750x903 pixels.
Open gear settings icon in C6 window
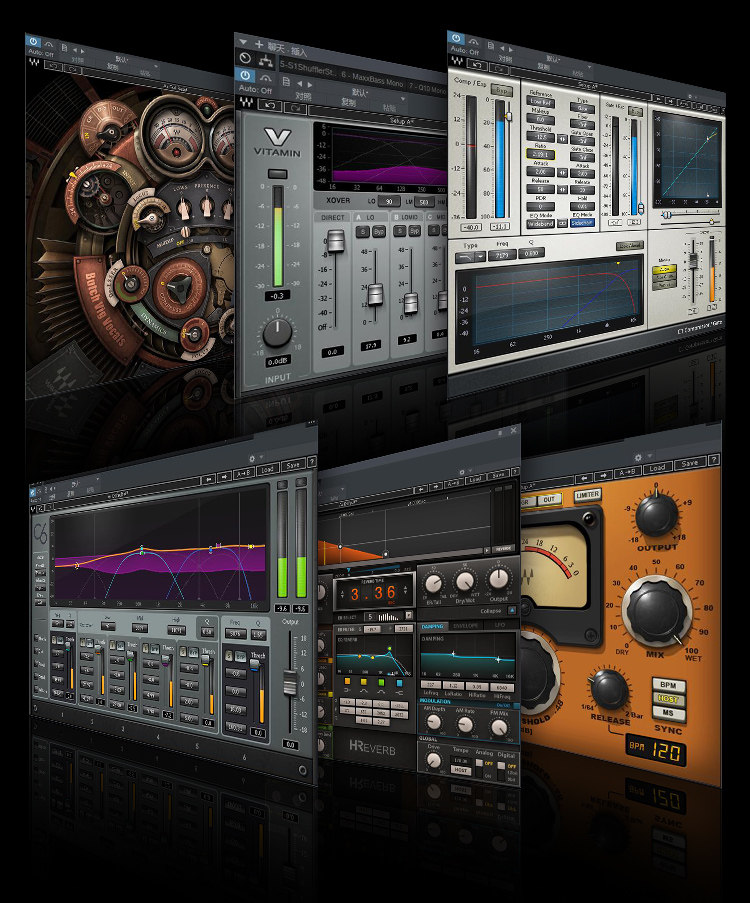click(x=252, y=459)
